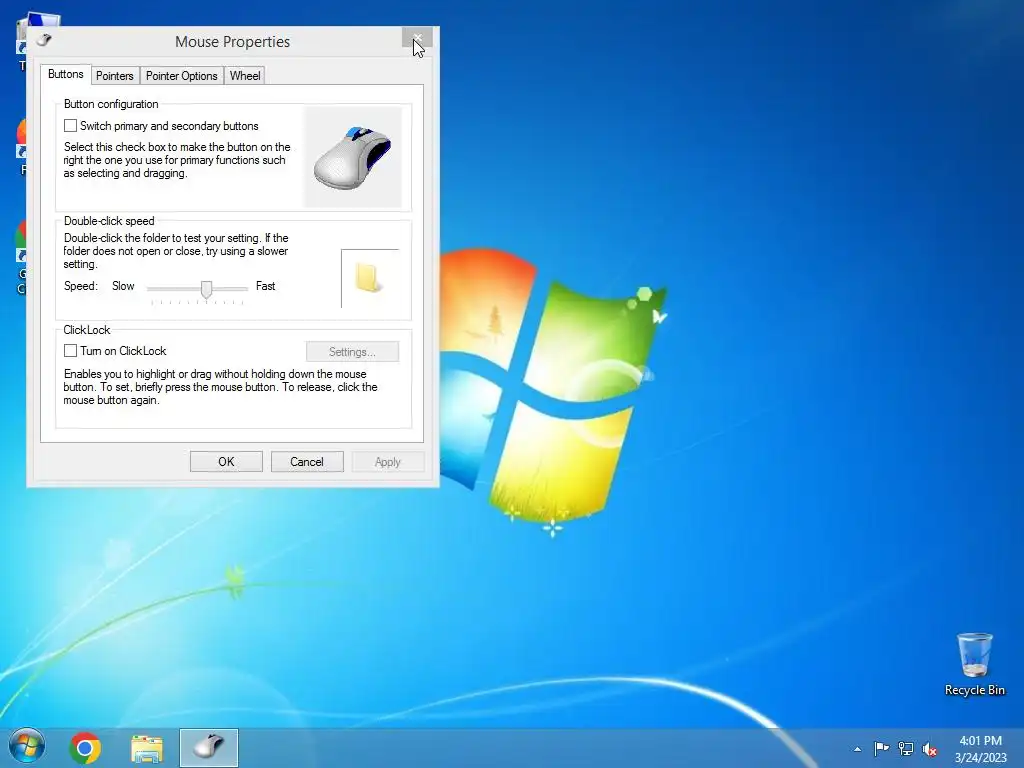1024x768 pixels.
Task: Click the Apply button
Action: coord(388,462)
